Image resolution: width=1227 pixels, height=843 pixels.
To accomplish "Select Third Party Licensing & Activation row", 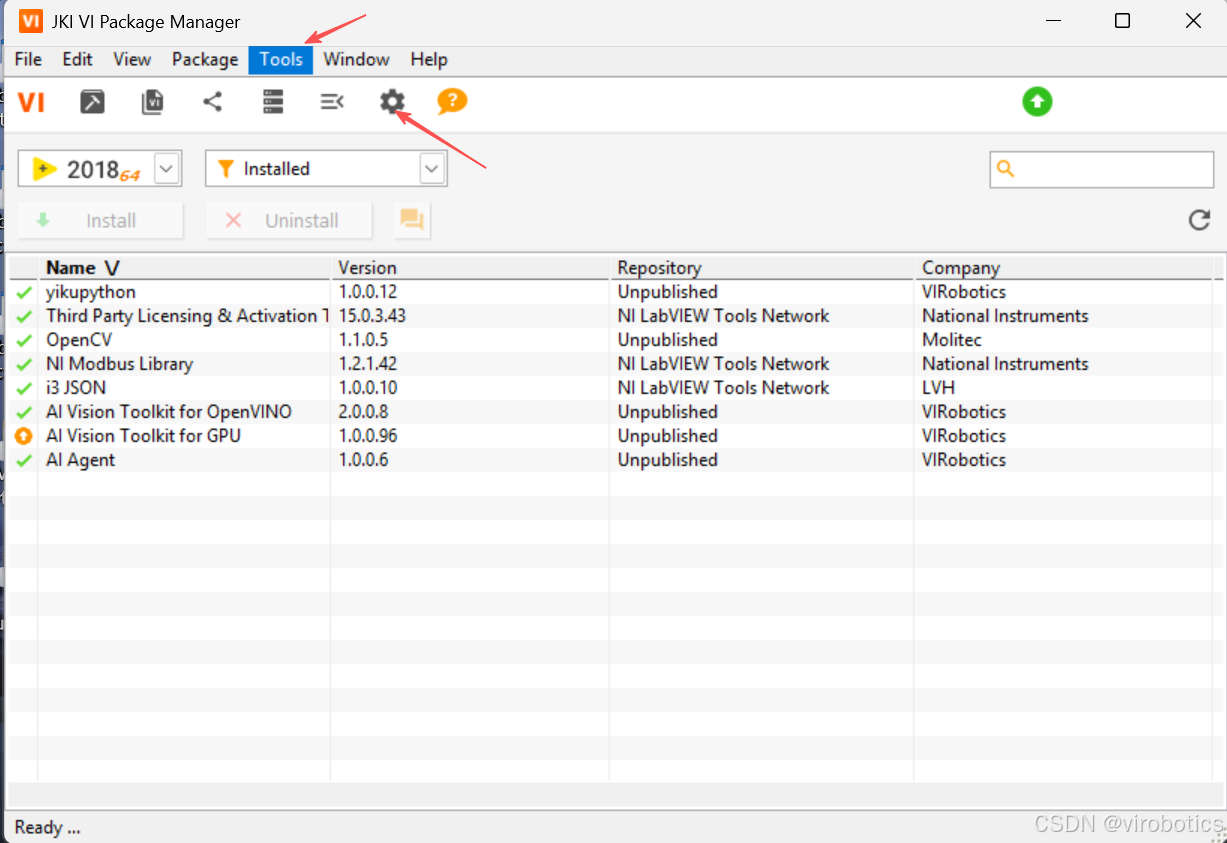I will click(611, 316).
